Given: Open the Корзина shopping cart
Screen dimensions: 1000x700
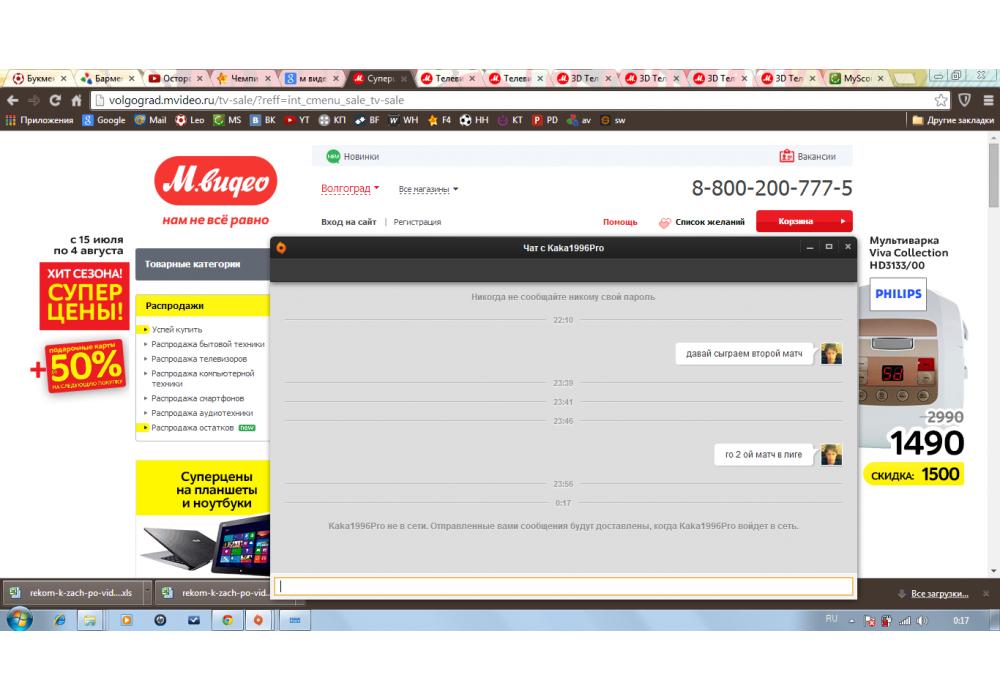Looking at the screenshot, I should tap(803, 221).
